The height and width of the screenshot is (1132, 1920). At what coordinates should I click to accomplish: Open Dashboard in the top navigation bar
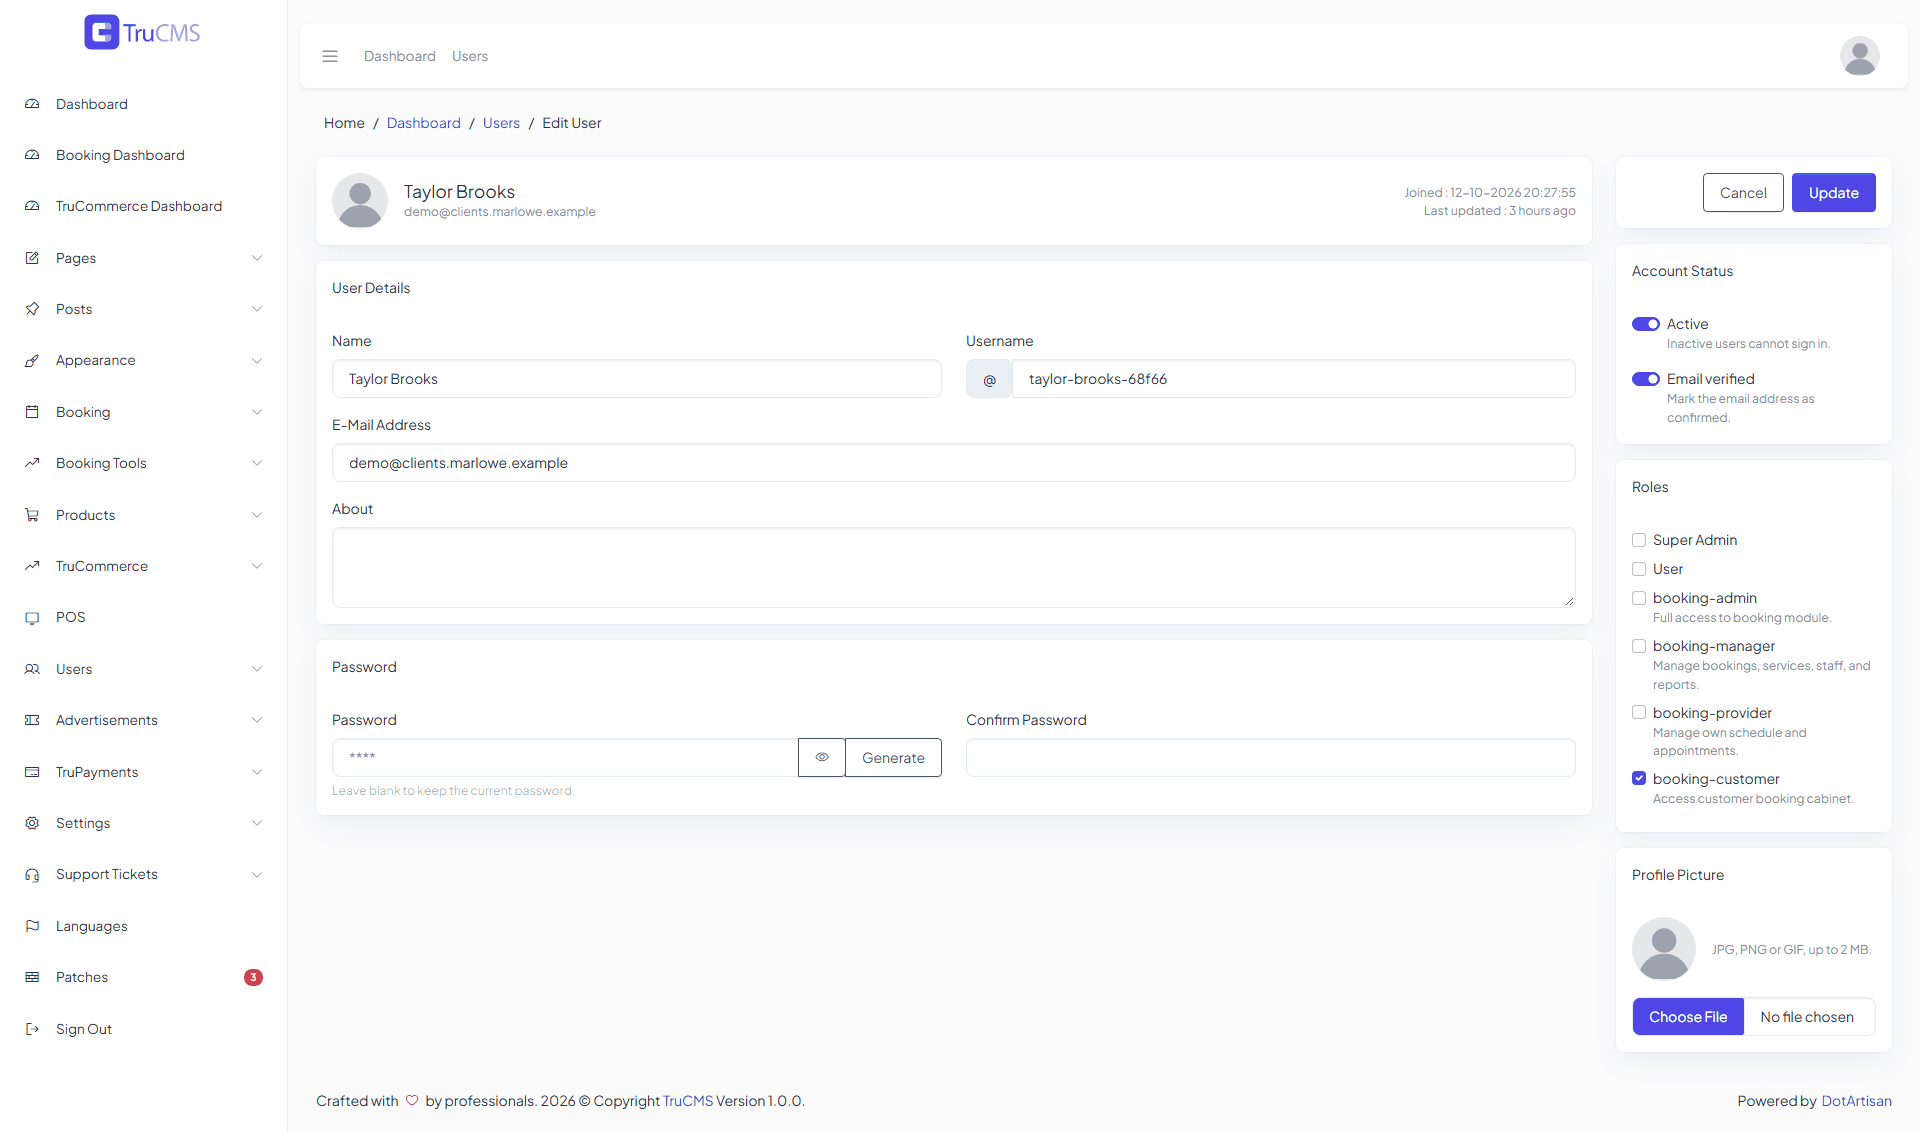[400, 56]
